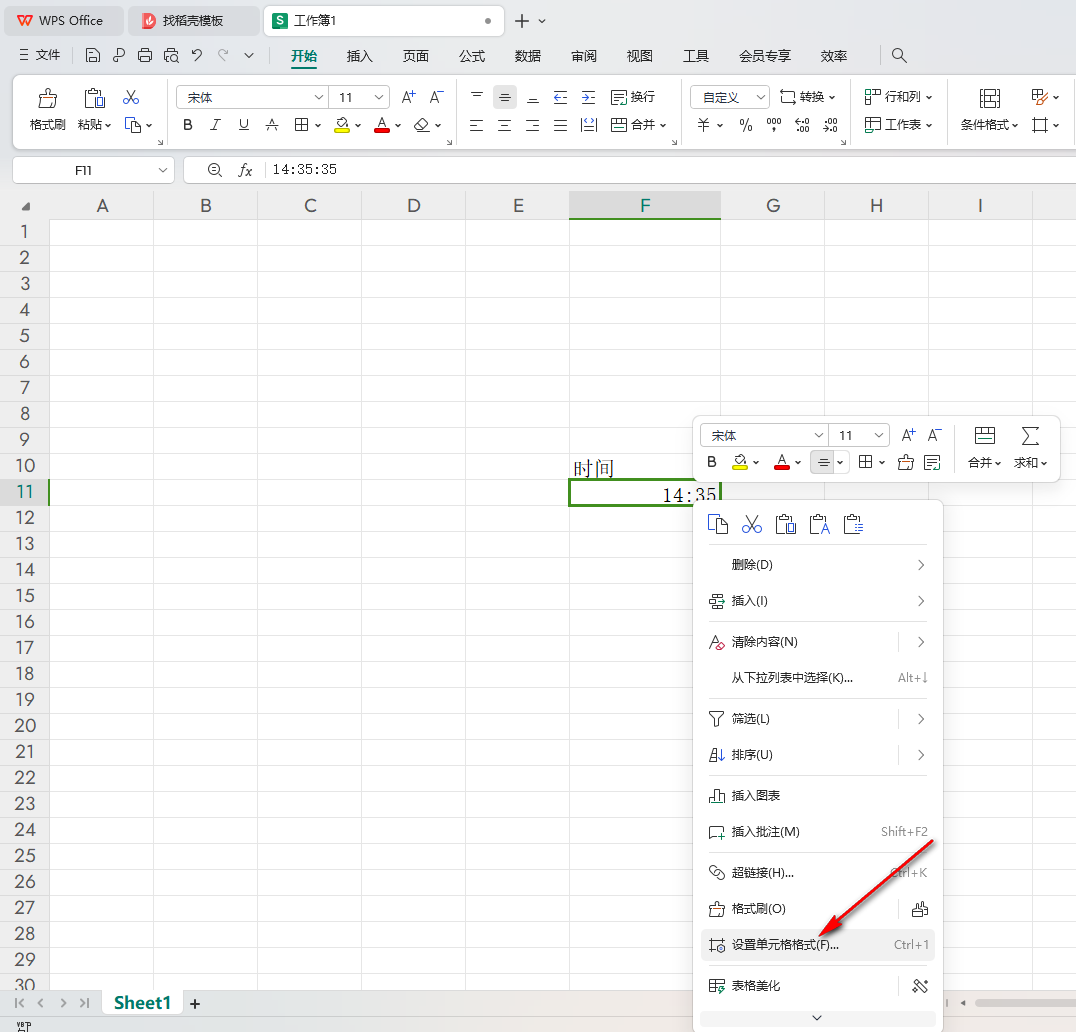The height and width of the screenshot is (1032, 1076).
Task: Expand the bottom chevron of context menu
Action: 817,1018
